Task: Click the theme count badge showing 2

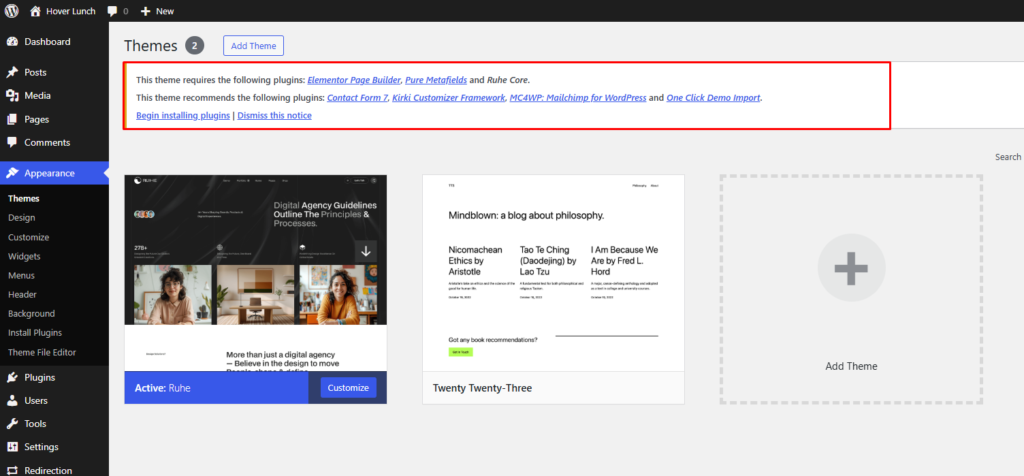Action: (x=195, y=46)
